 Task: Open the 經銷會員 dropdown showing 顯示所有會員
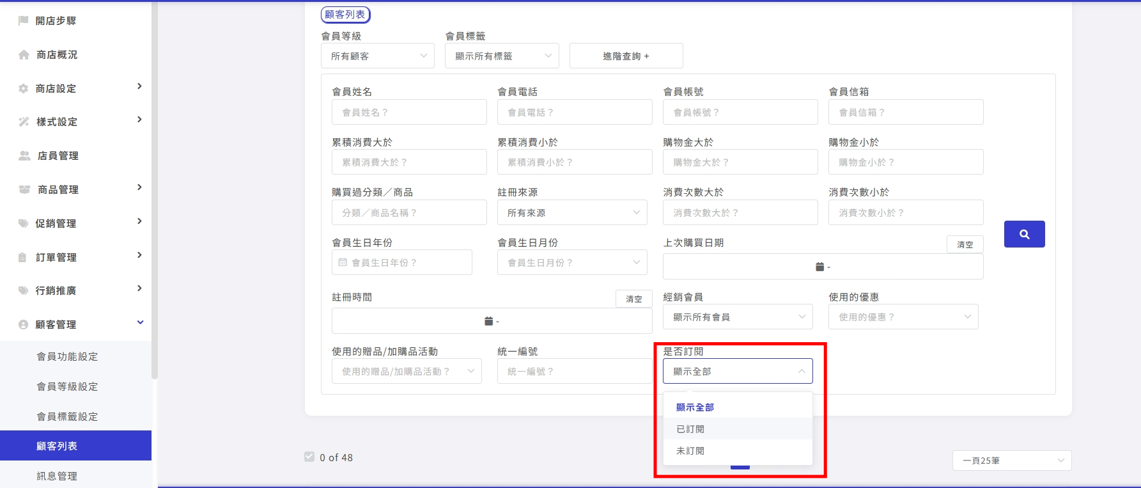(738, 317)
